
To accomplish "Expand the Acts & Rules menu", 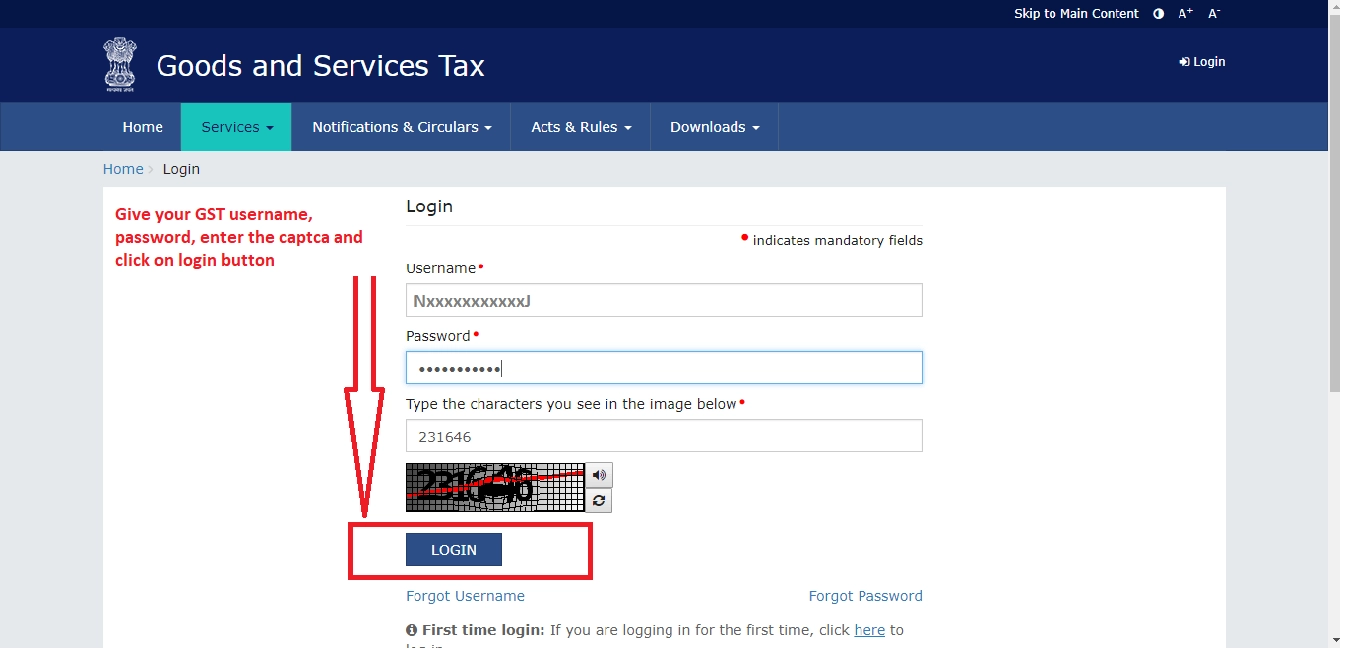I will [580, 126].
